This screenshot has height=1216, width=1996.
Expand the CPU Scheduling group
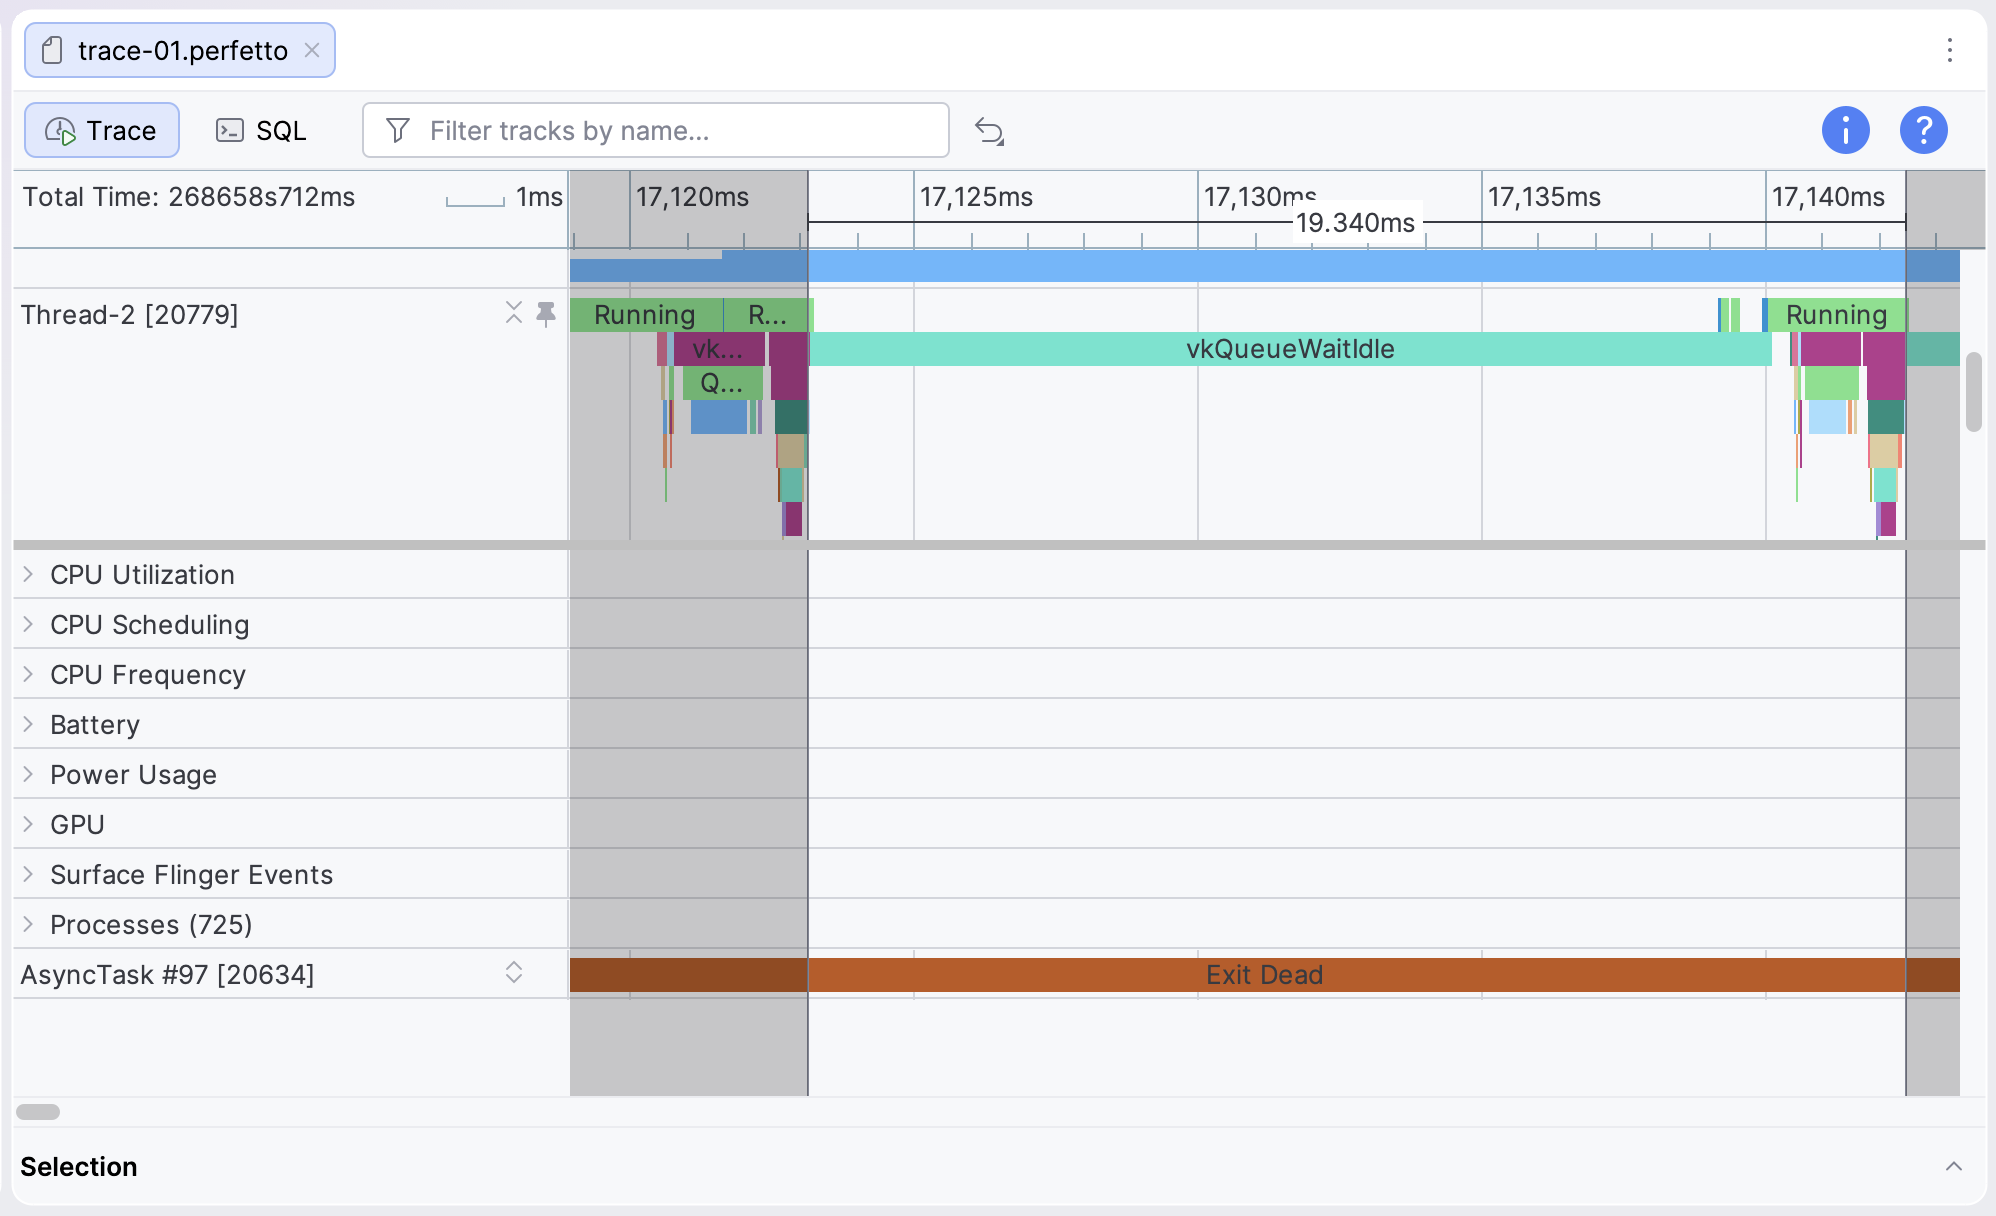click(28, 624)
